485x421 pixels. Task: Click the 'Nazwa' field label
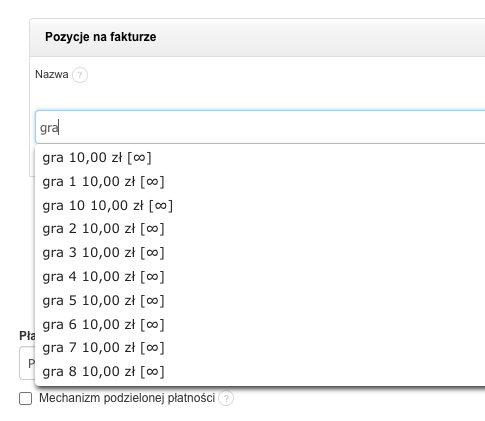tap(52, 74)
